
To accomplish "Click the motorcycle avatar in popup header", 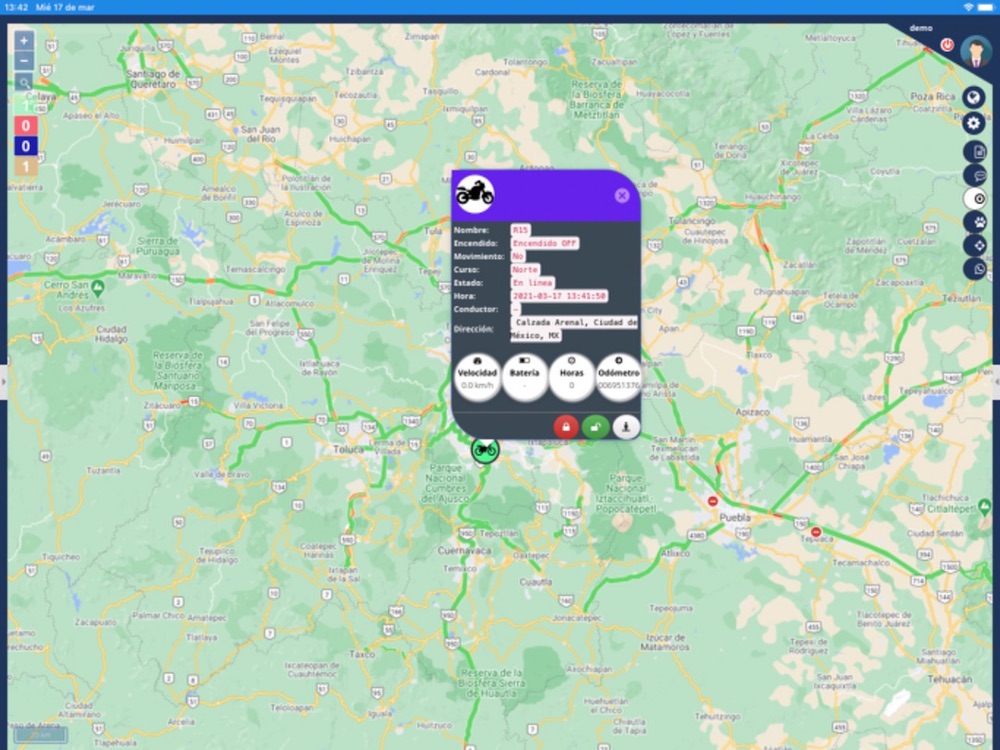I will (475, 194).
